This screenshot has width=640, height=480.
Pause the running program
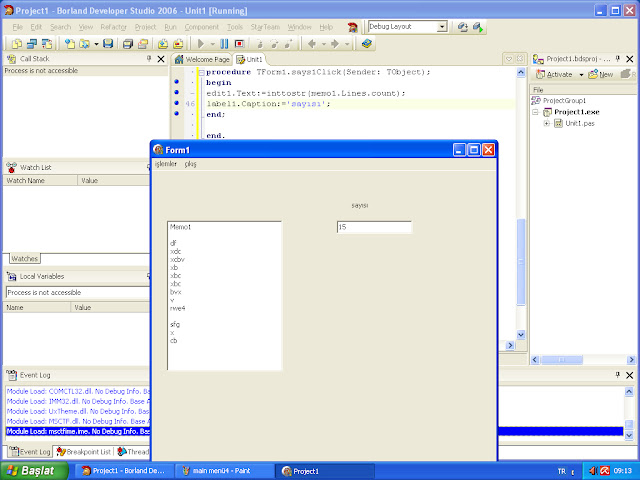point(224,44)
